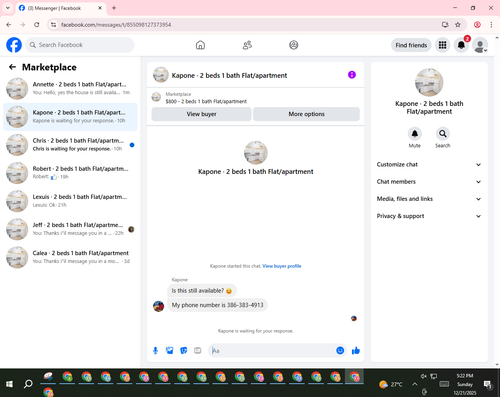Expand Privacy & support section
Viewport: 500px width, 397px height.
pos(429,216)
